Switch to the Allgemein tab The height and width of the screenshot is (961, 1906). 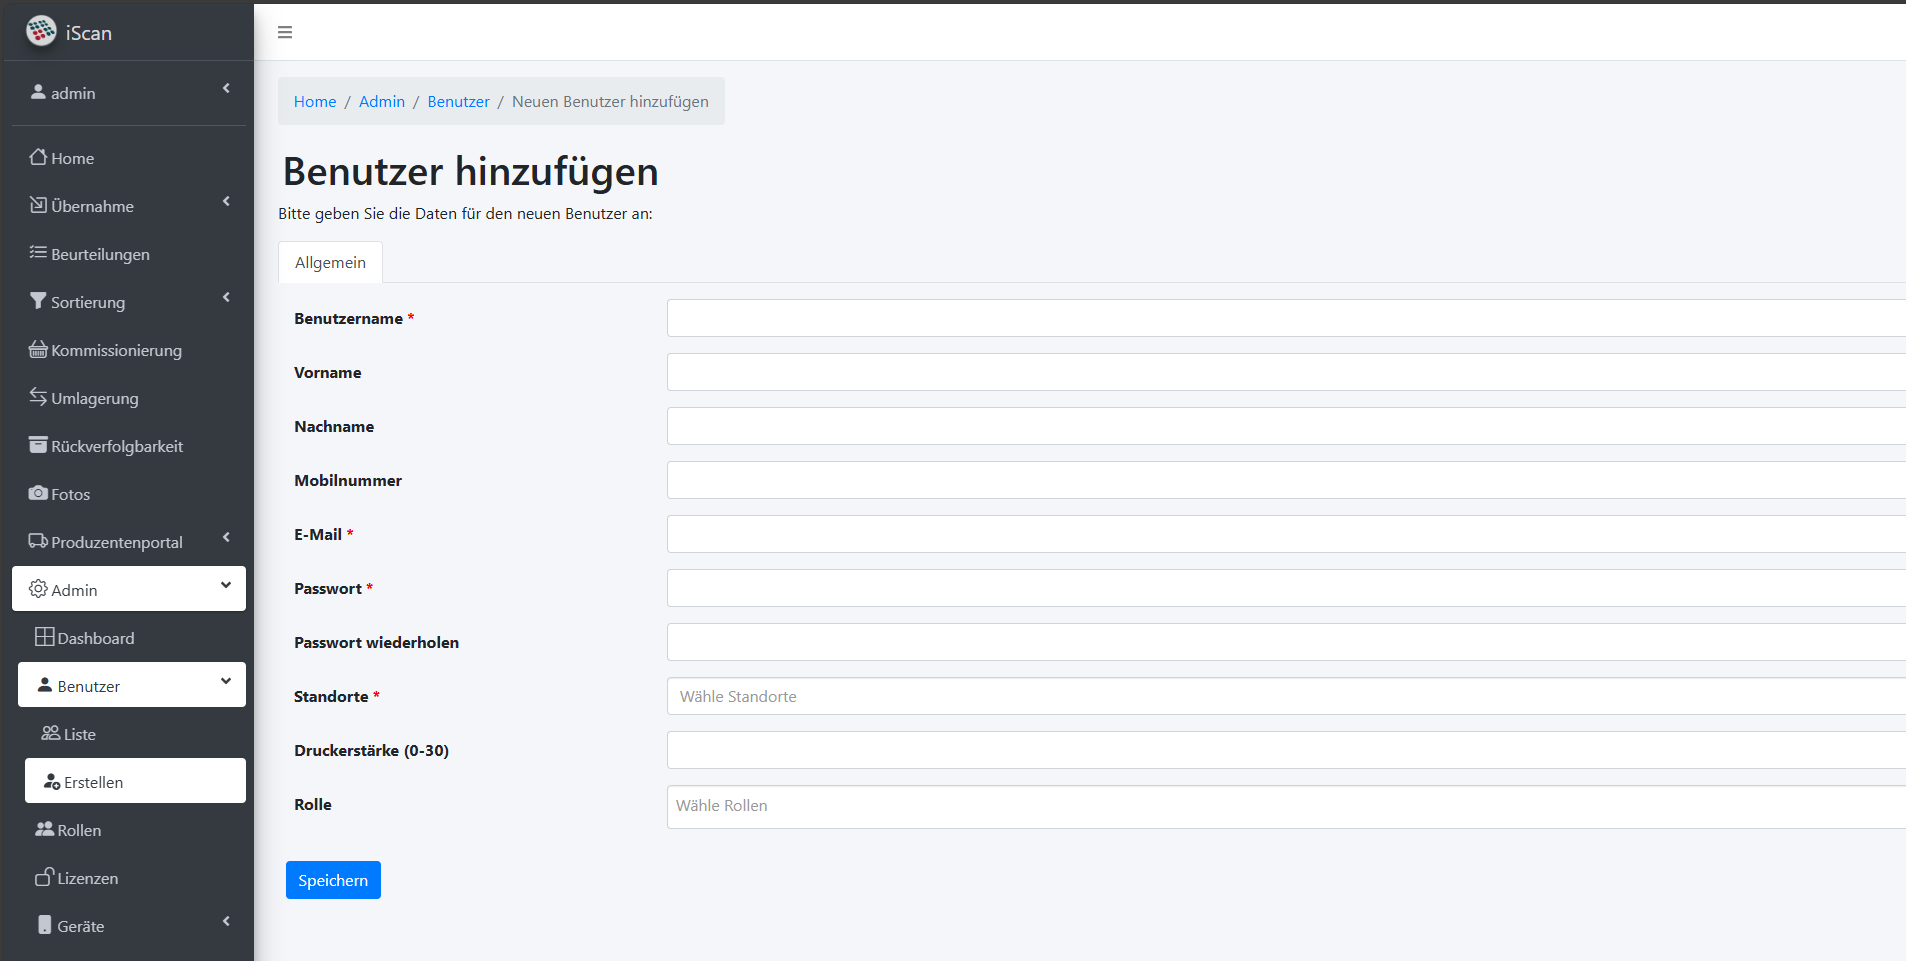coord(330,262)
